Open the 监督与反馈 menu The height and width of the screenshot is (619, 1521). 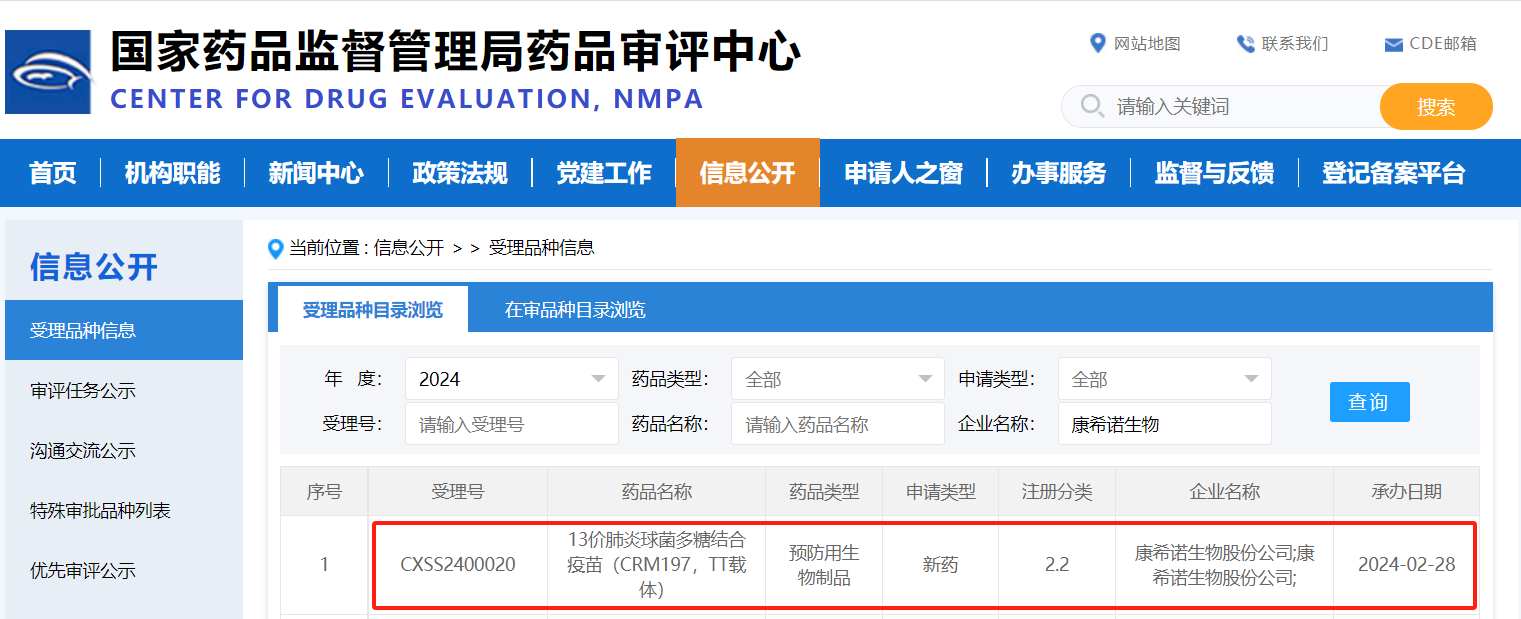pos(1215,173)
